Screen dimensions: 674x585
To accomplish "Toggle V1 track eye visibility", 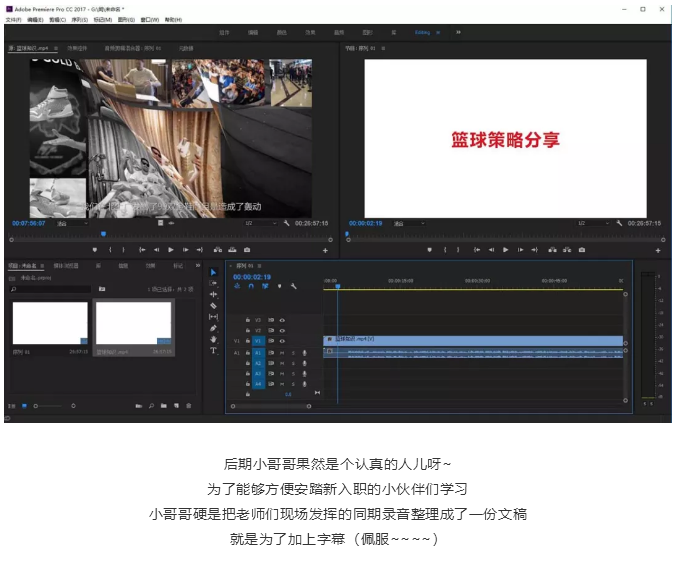I will 283,341.
